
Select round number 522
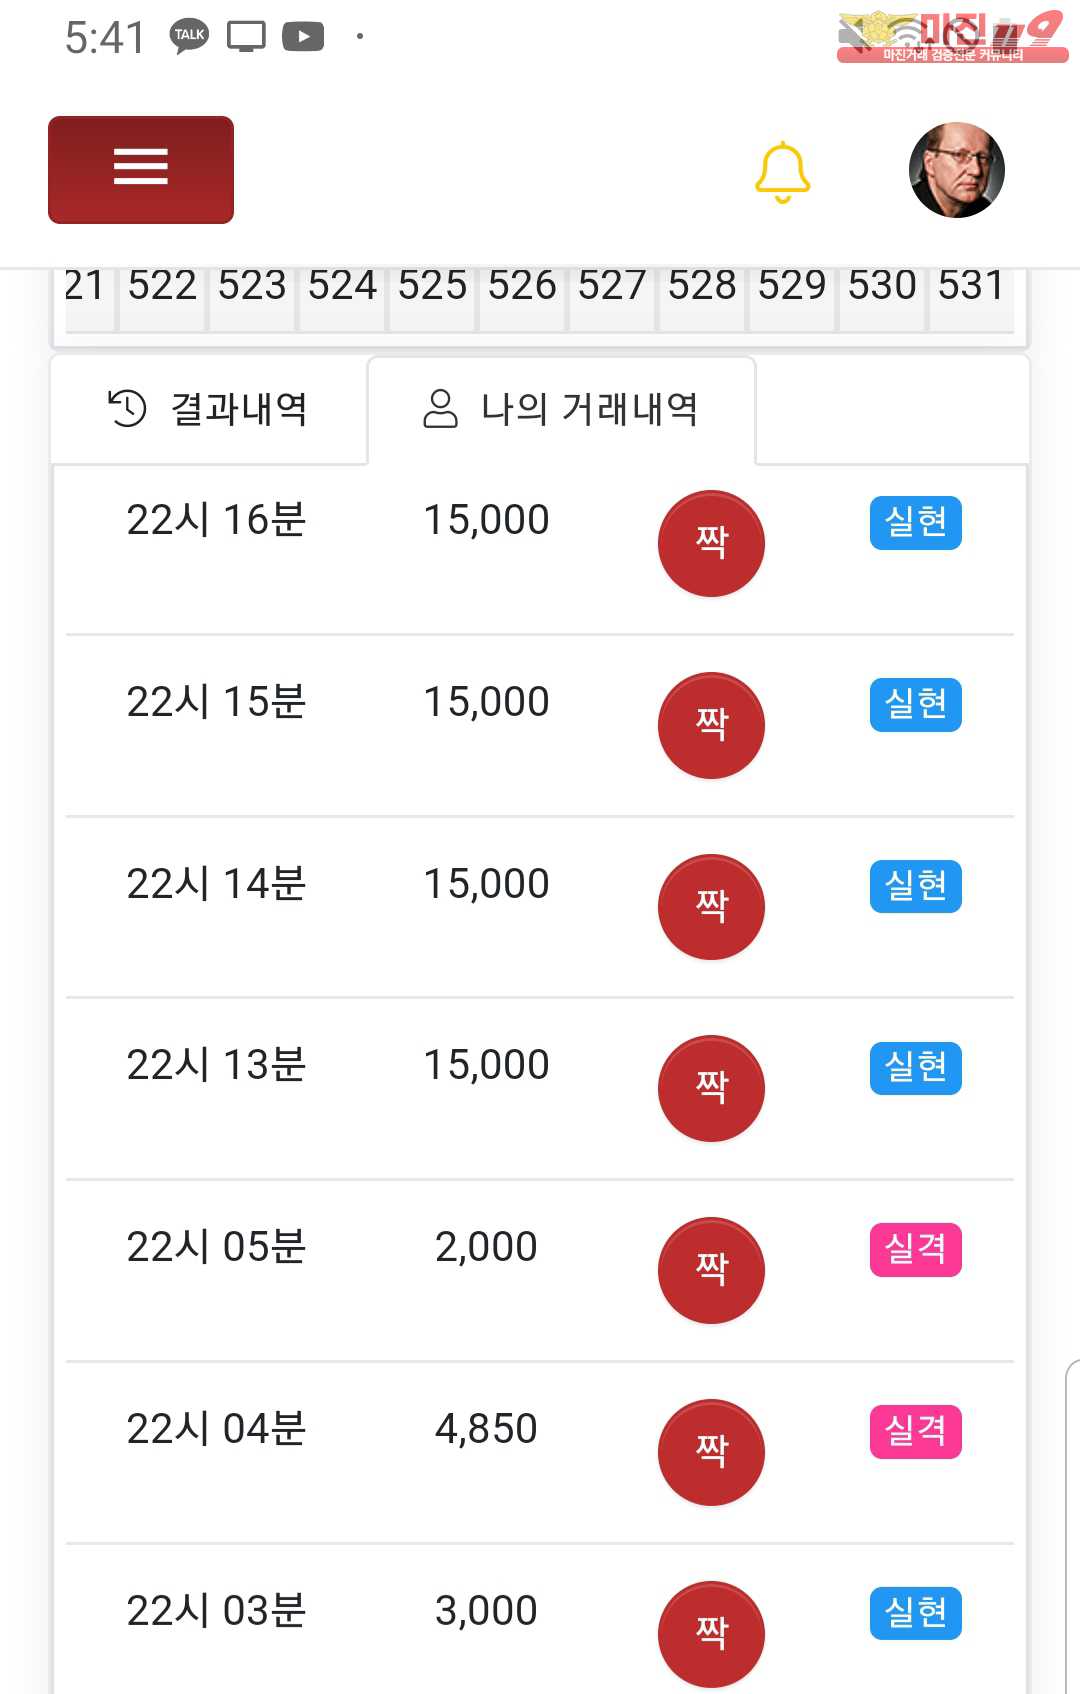(x=162, y=287)
